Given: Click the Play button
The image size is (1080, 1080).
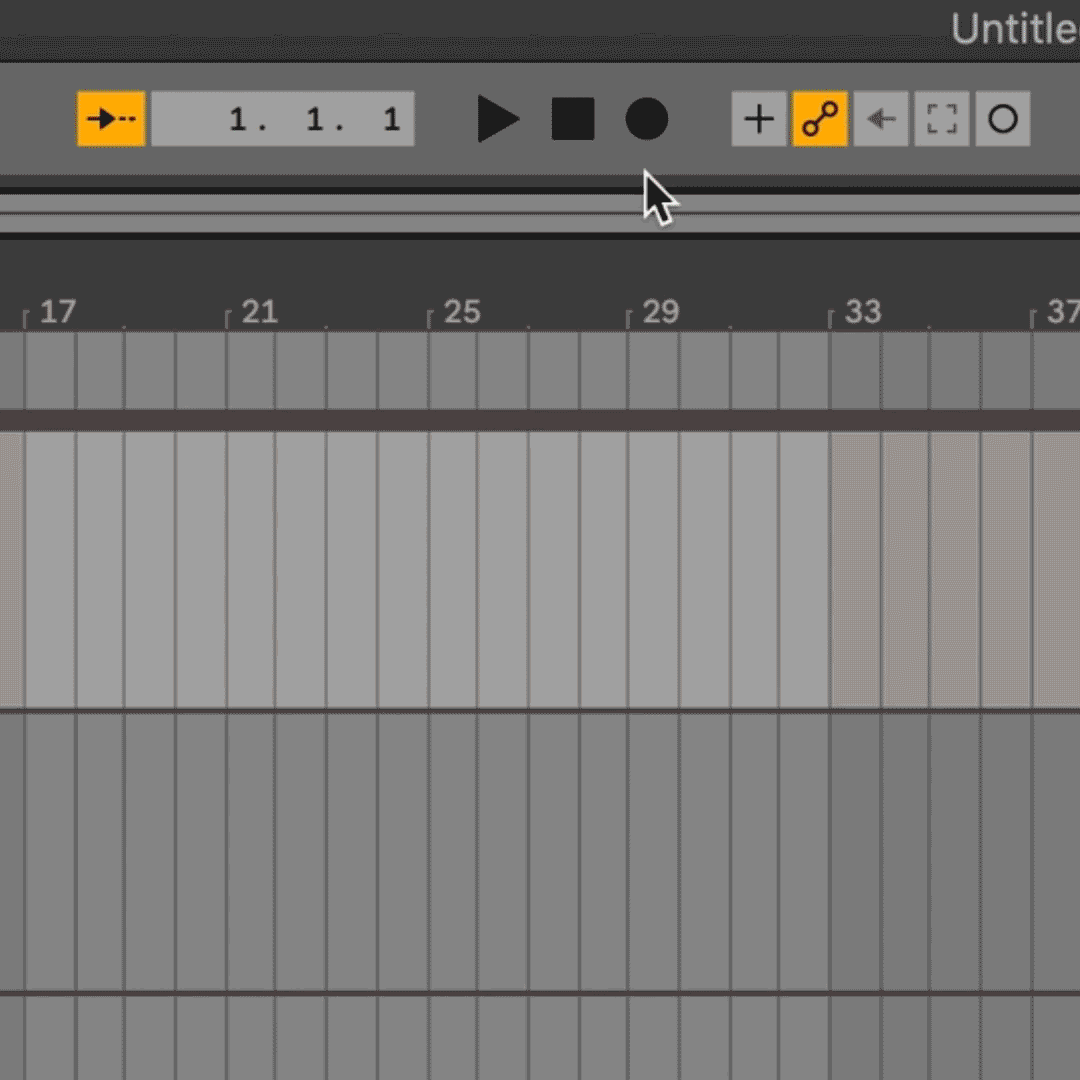Looking at the screenshot, I should [497, 119].
